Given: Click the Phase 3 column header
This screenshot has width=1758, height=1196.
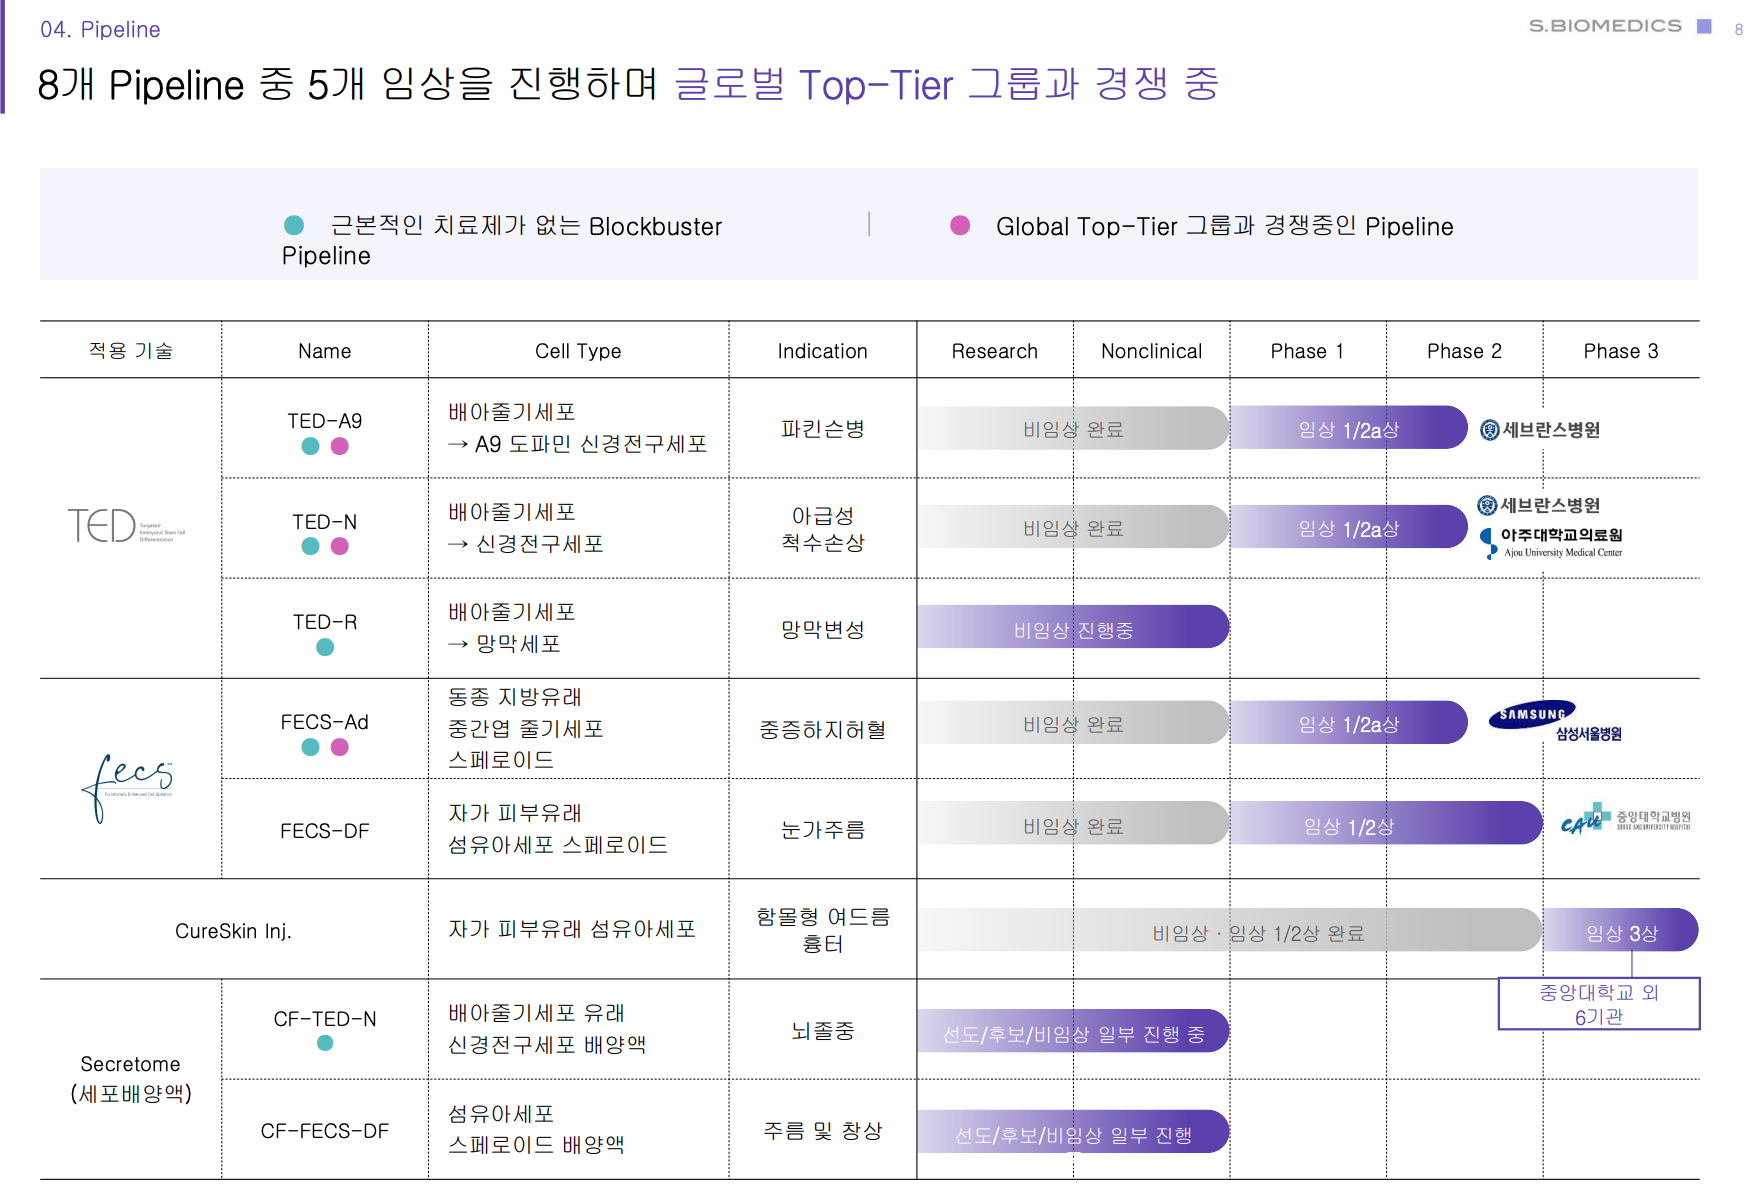Looking at the screenshot, I should pyautogui.click(x=1621, y=351).
